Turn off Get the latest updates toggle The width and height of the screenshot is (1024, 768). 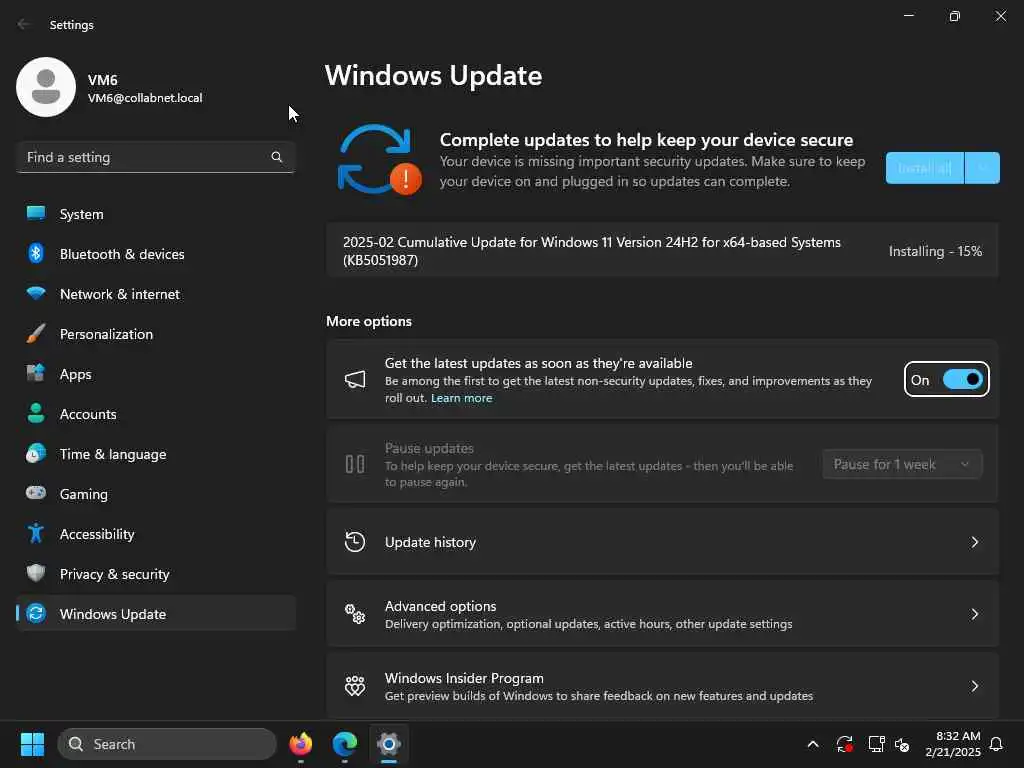point(963,379)
